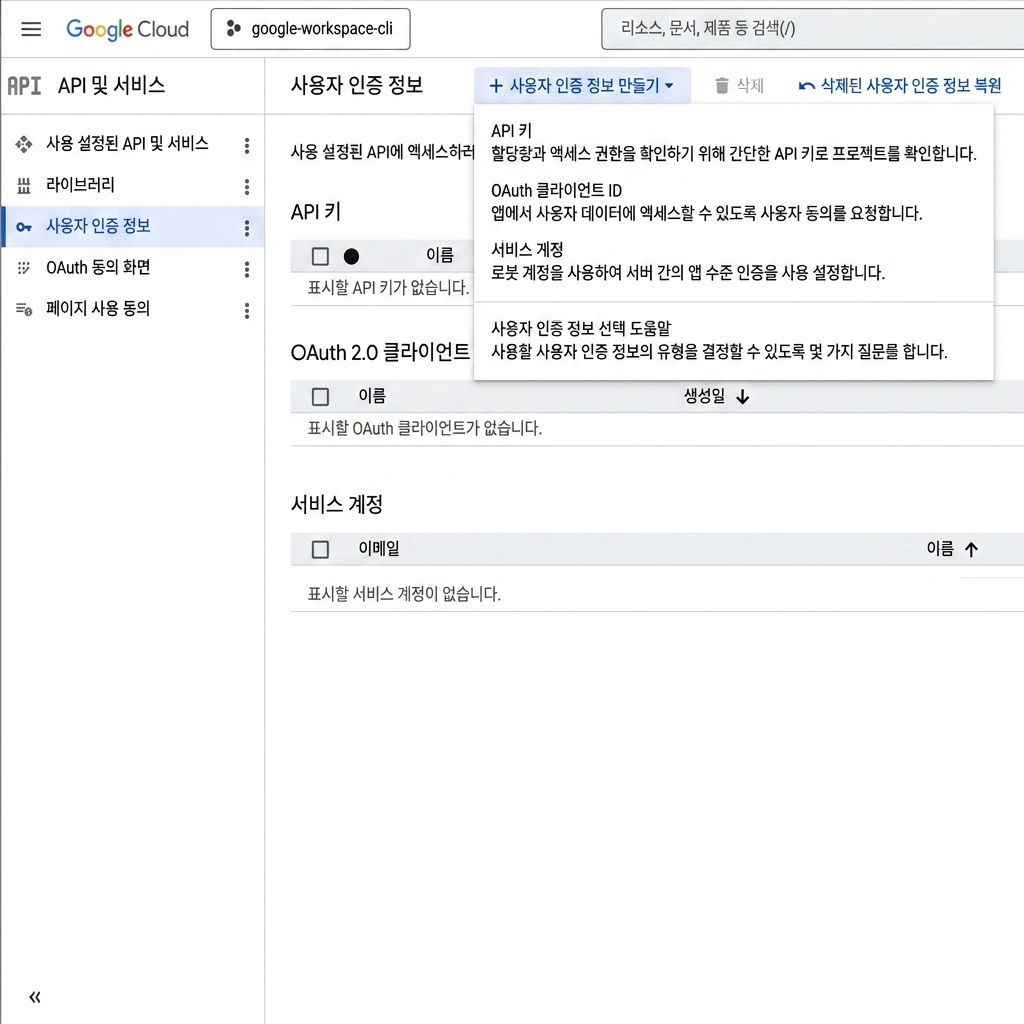Collapse the sidebar with double chevron
This screenshot has width=1024, height=1024.
pos(35,997)
